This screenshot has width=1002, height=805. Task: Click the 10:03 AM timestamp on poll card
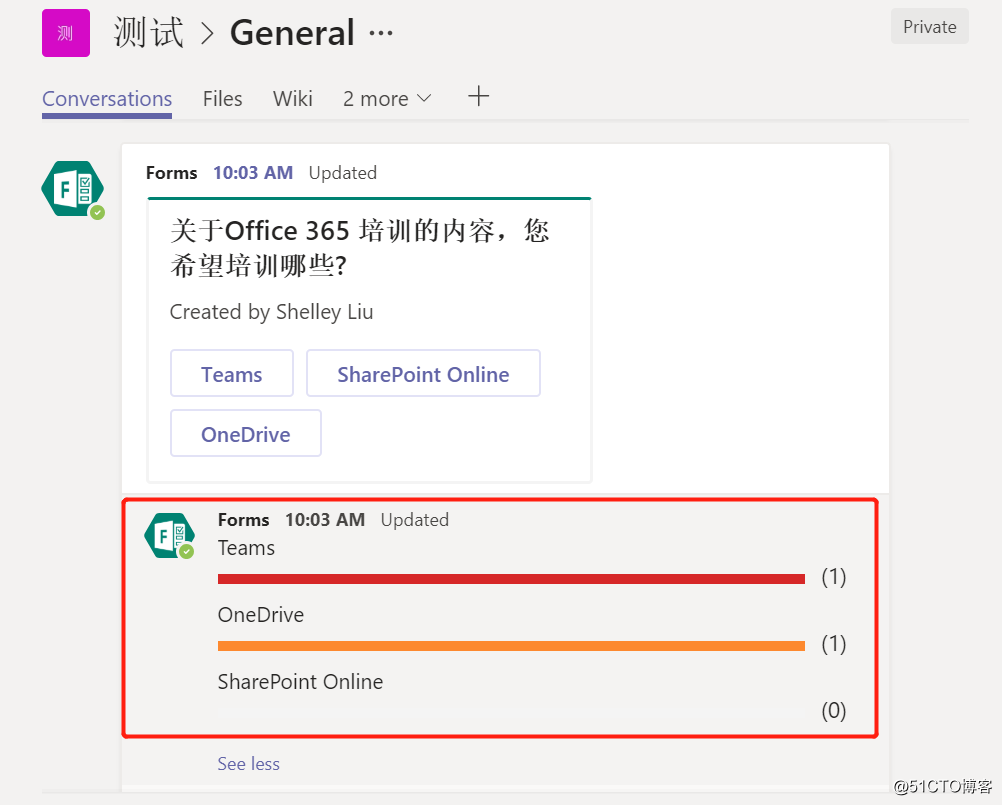[253, 172]
